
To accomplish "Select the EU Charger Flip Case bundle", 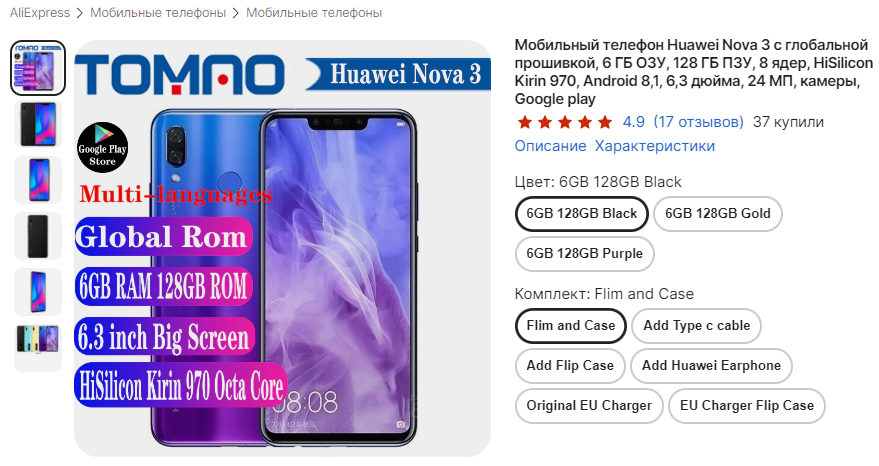I will tap(747, 405).
